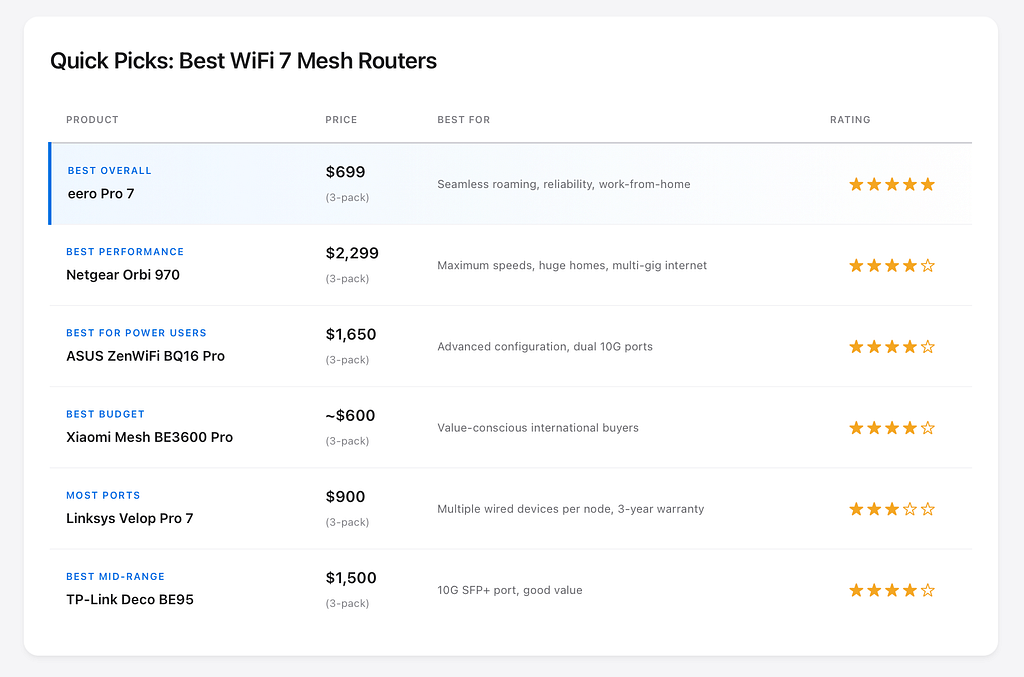Click the Advanced configuration, dual 10G ports text
This screenshot has height=677, width=1024.
pos(545,347)
